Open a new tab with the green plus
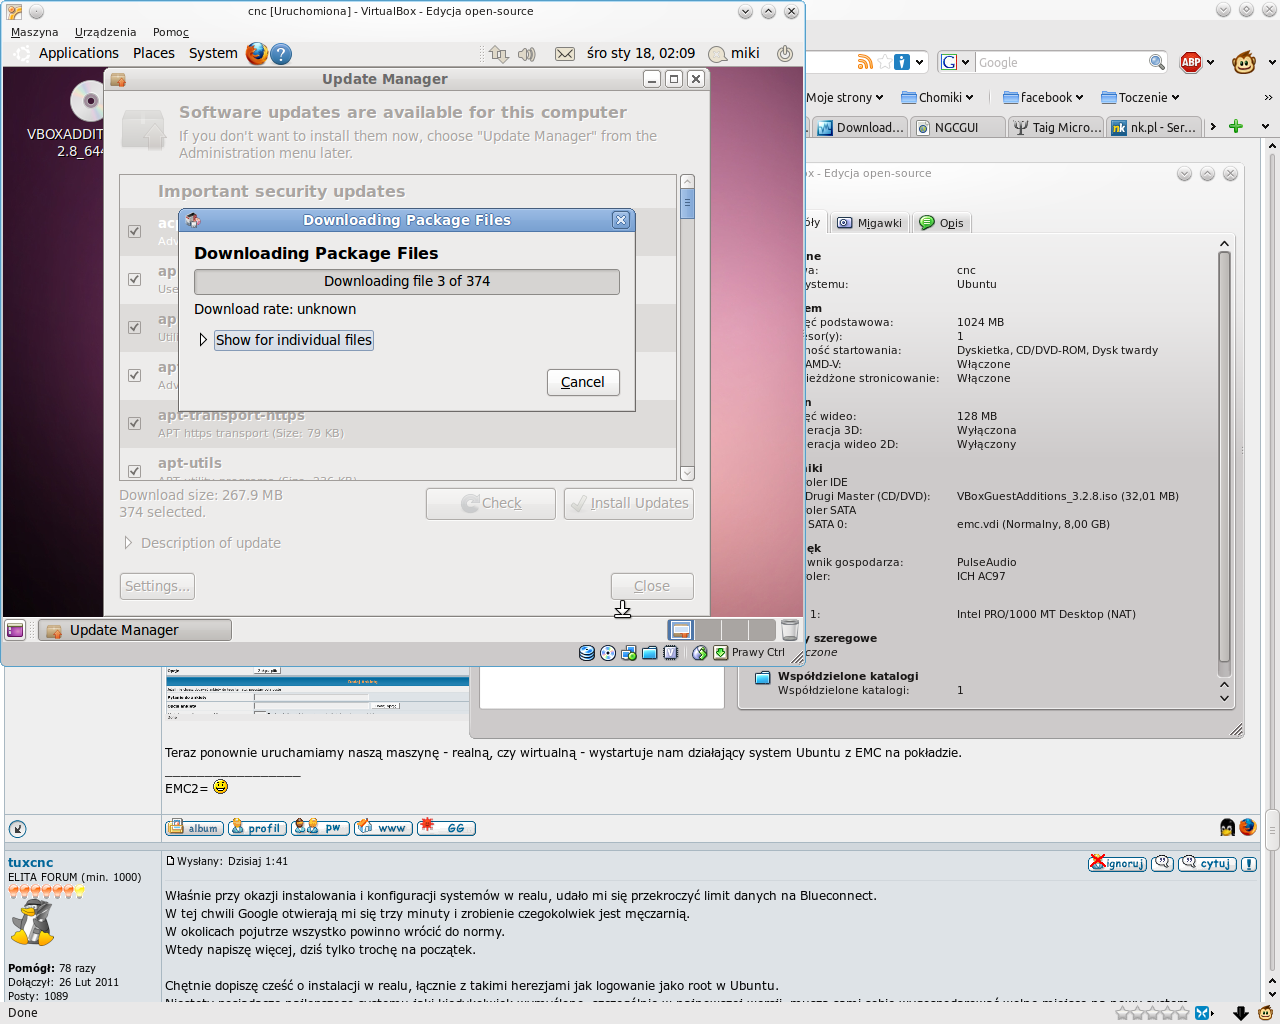 1236,127
